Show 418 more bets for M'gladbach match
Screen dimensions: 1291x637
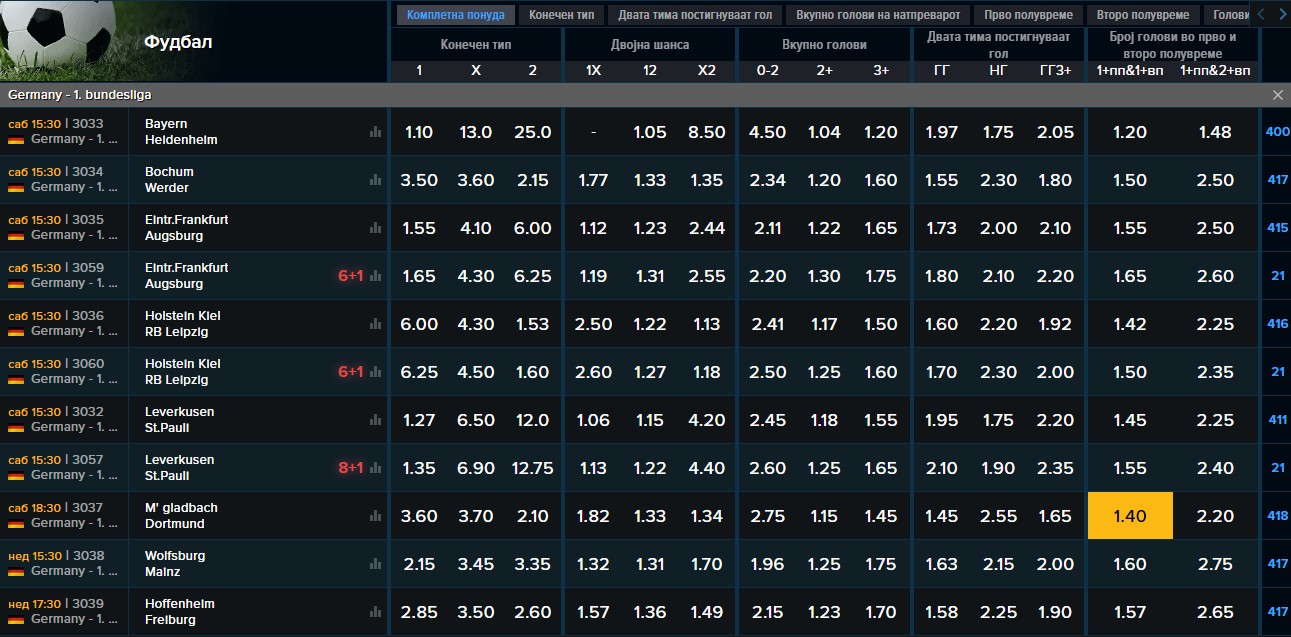click(x=1277, y=516)
